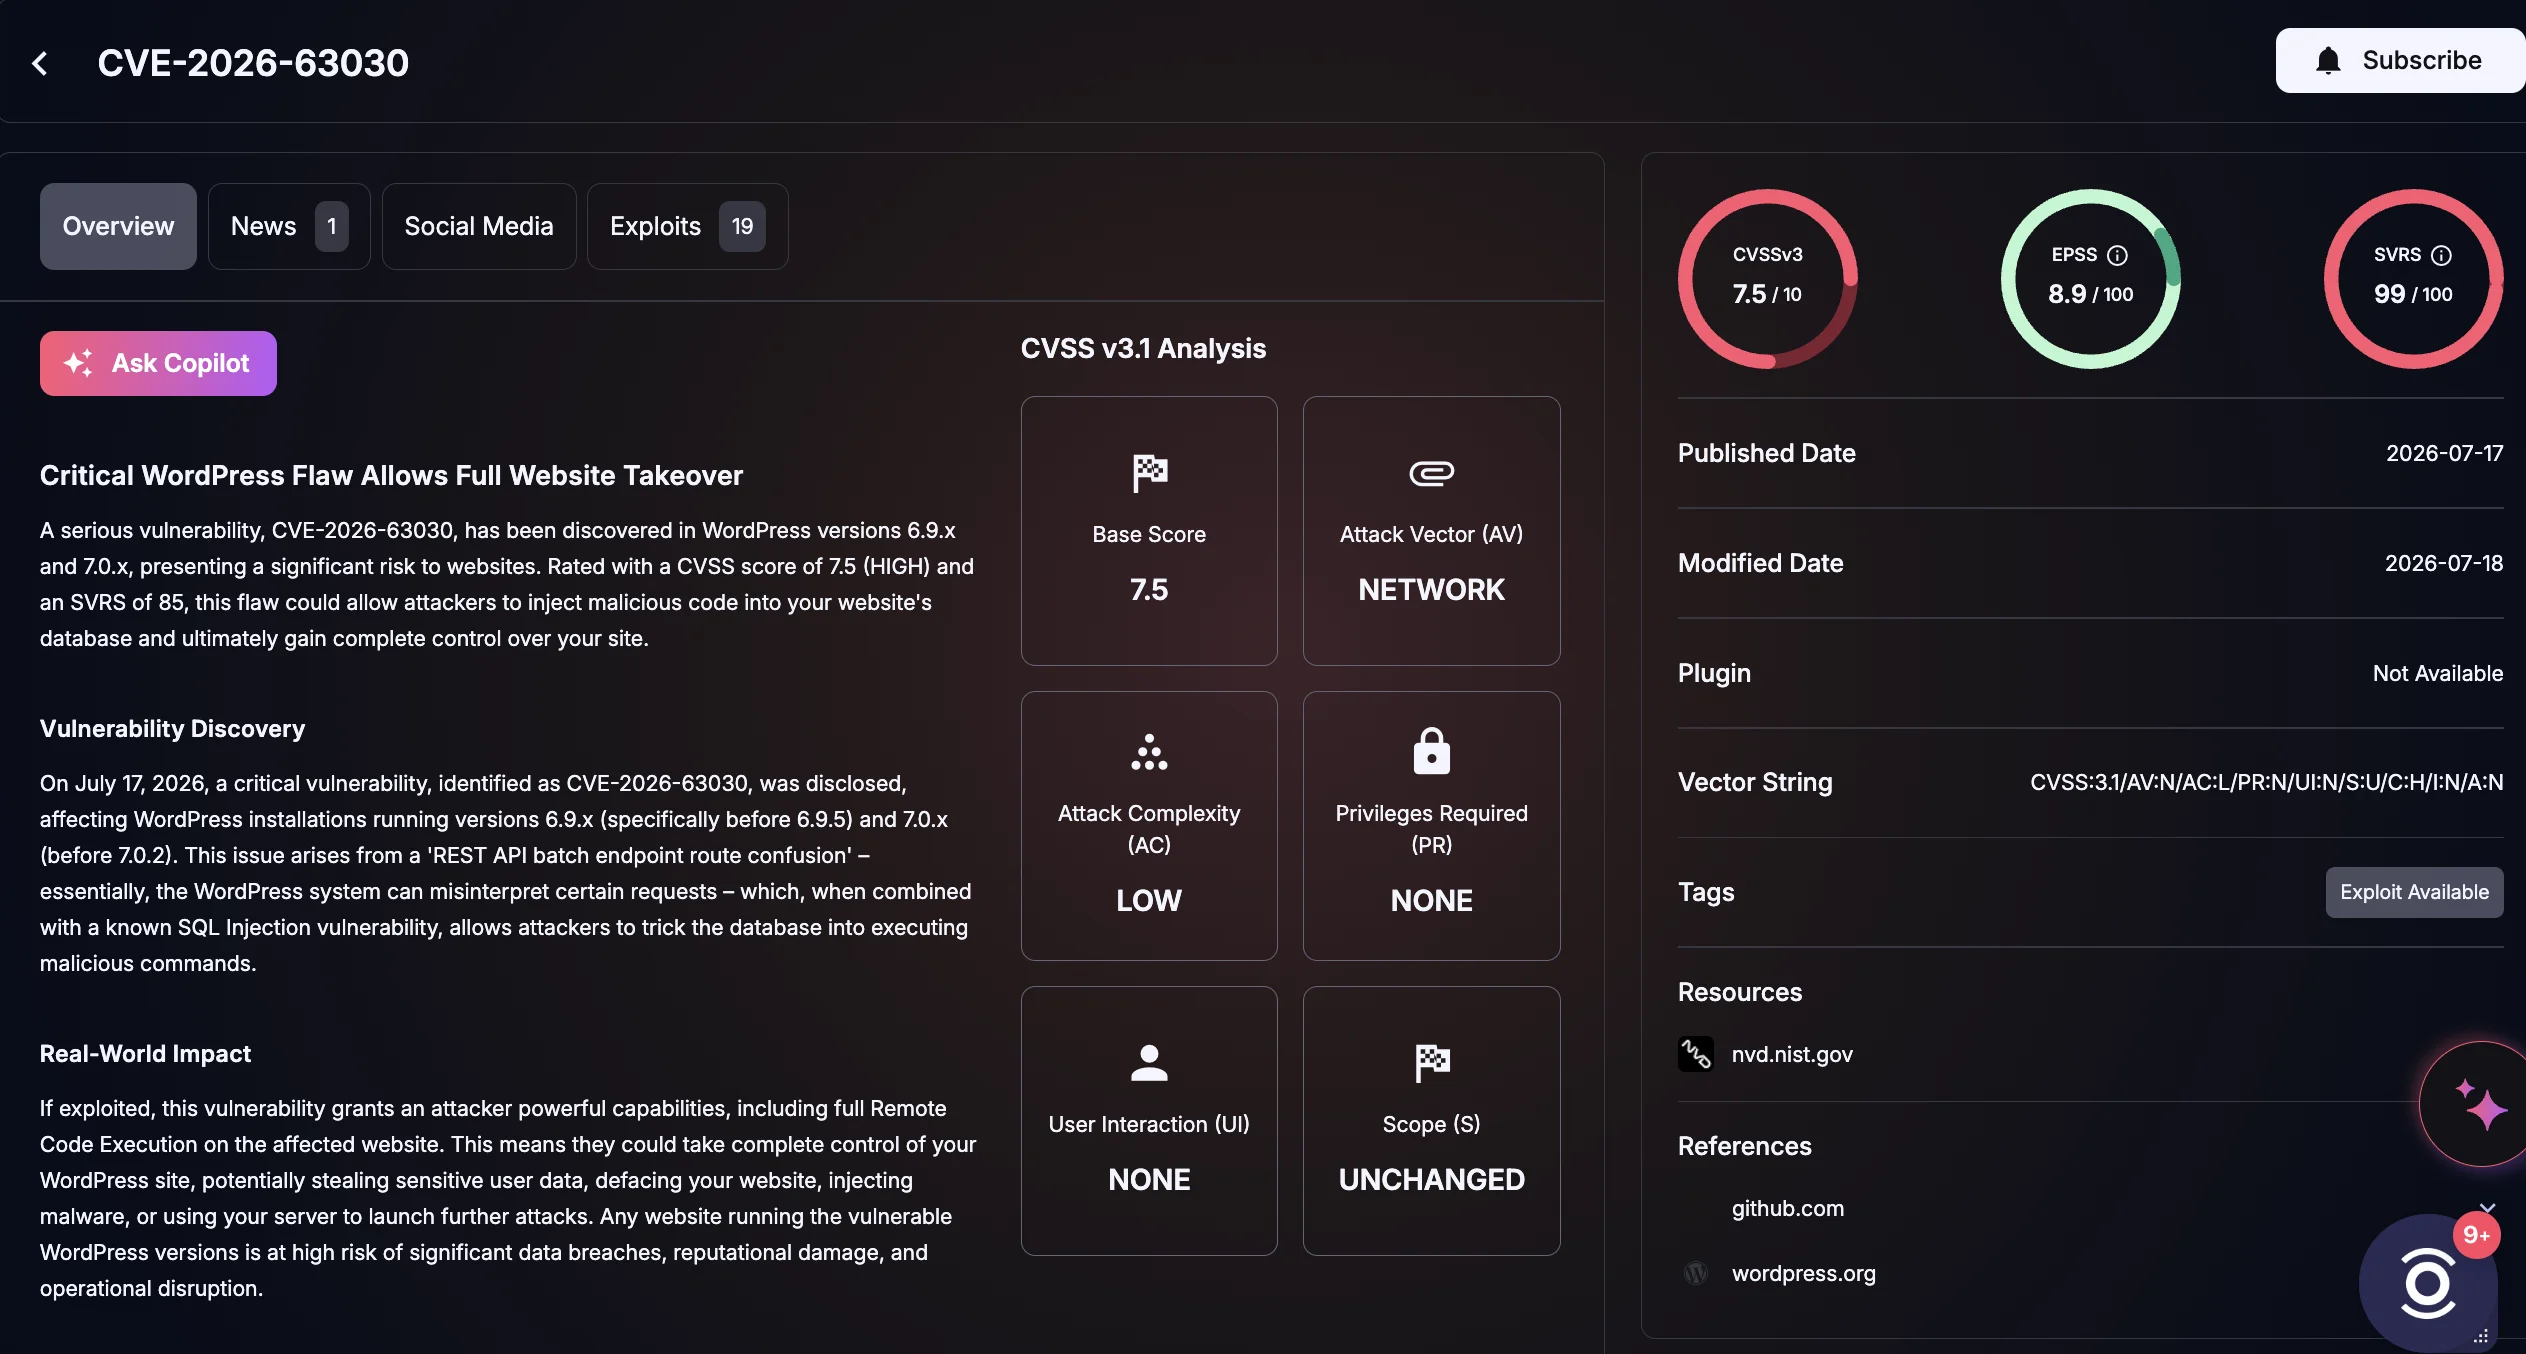Click the References section heading
The height and width of the screenshot is (1354, 2526).
1744,1146
